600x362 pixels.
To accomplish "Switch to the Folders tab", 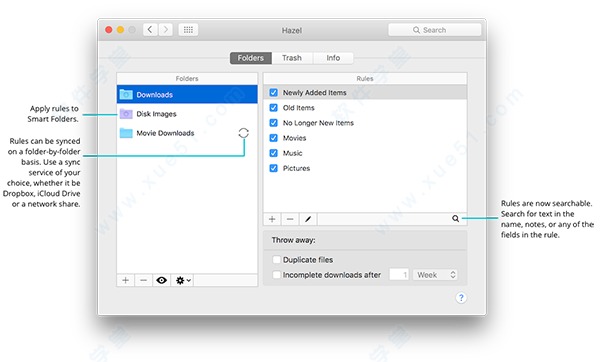I will click(x=251, y=58).
